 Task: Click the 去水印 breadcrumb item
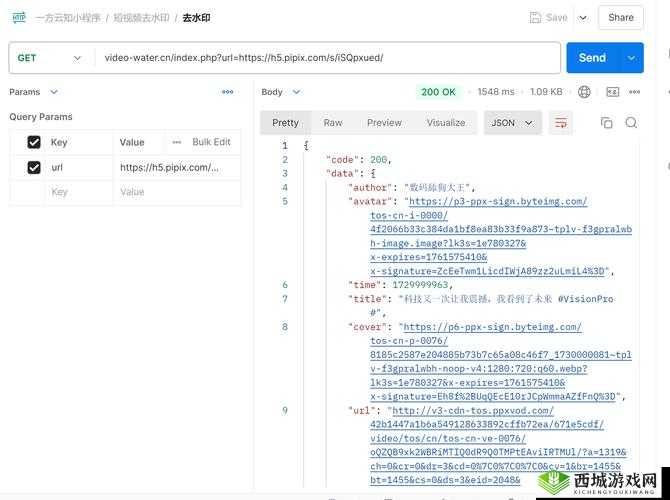[x=196, y=18]
